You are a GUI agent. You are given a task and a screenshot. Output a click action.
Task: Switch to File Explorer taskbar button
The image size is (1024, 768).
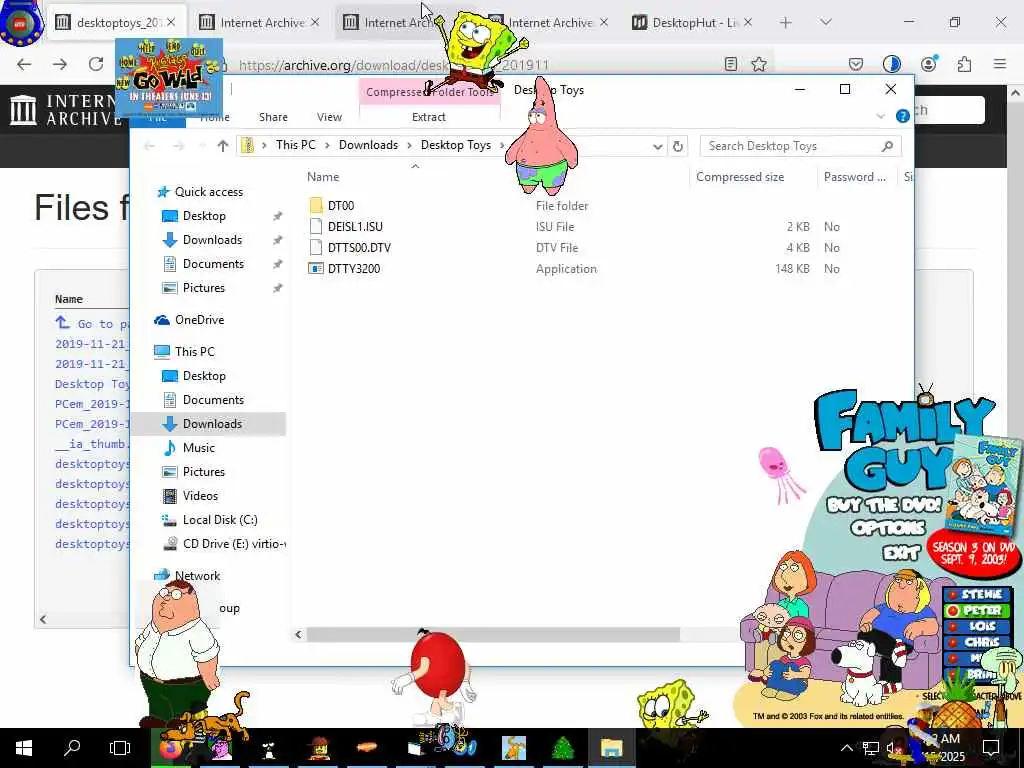612,748
